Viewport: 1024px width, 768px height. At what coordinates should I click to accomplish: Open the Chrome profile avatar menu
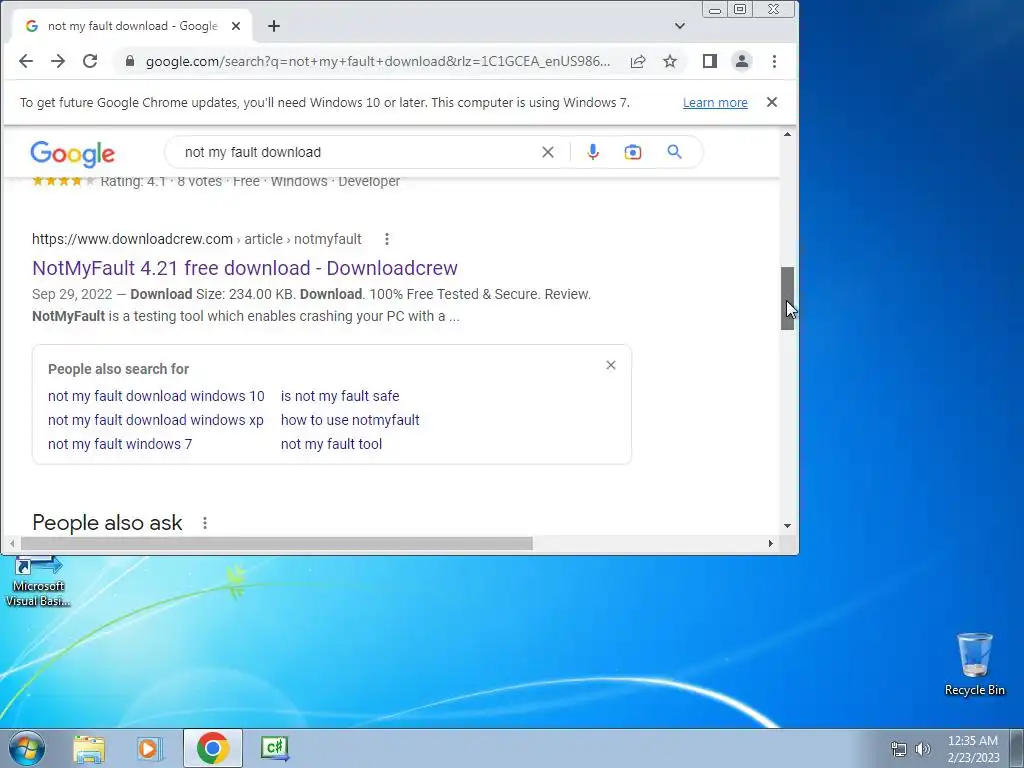[742, 61]
